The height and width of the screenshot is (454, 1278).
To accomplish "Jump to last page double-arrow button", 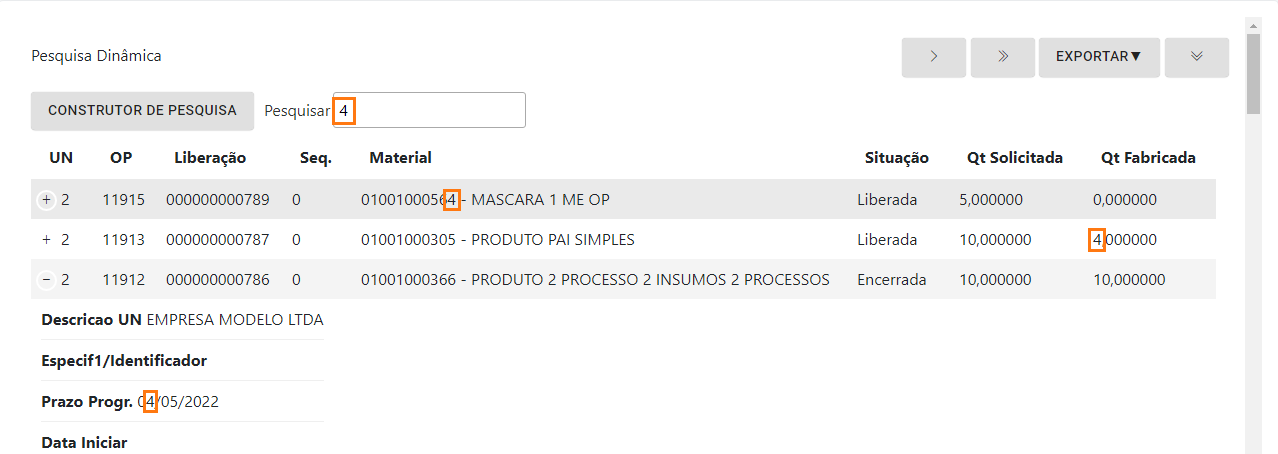I will tap(1002, 57).
